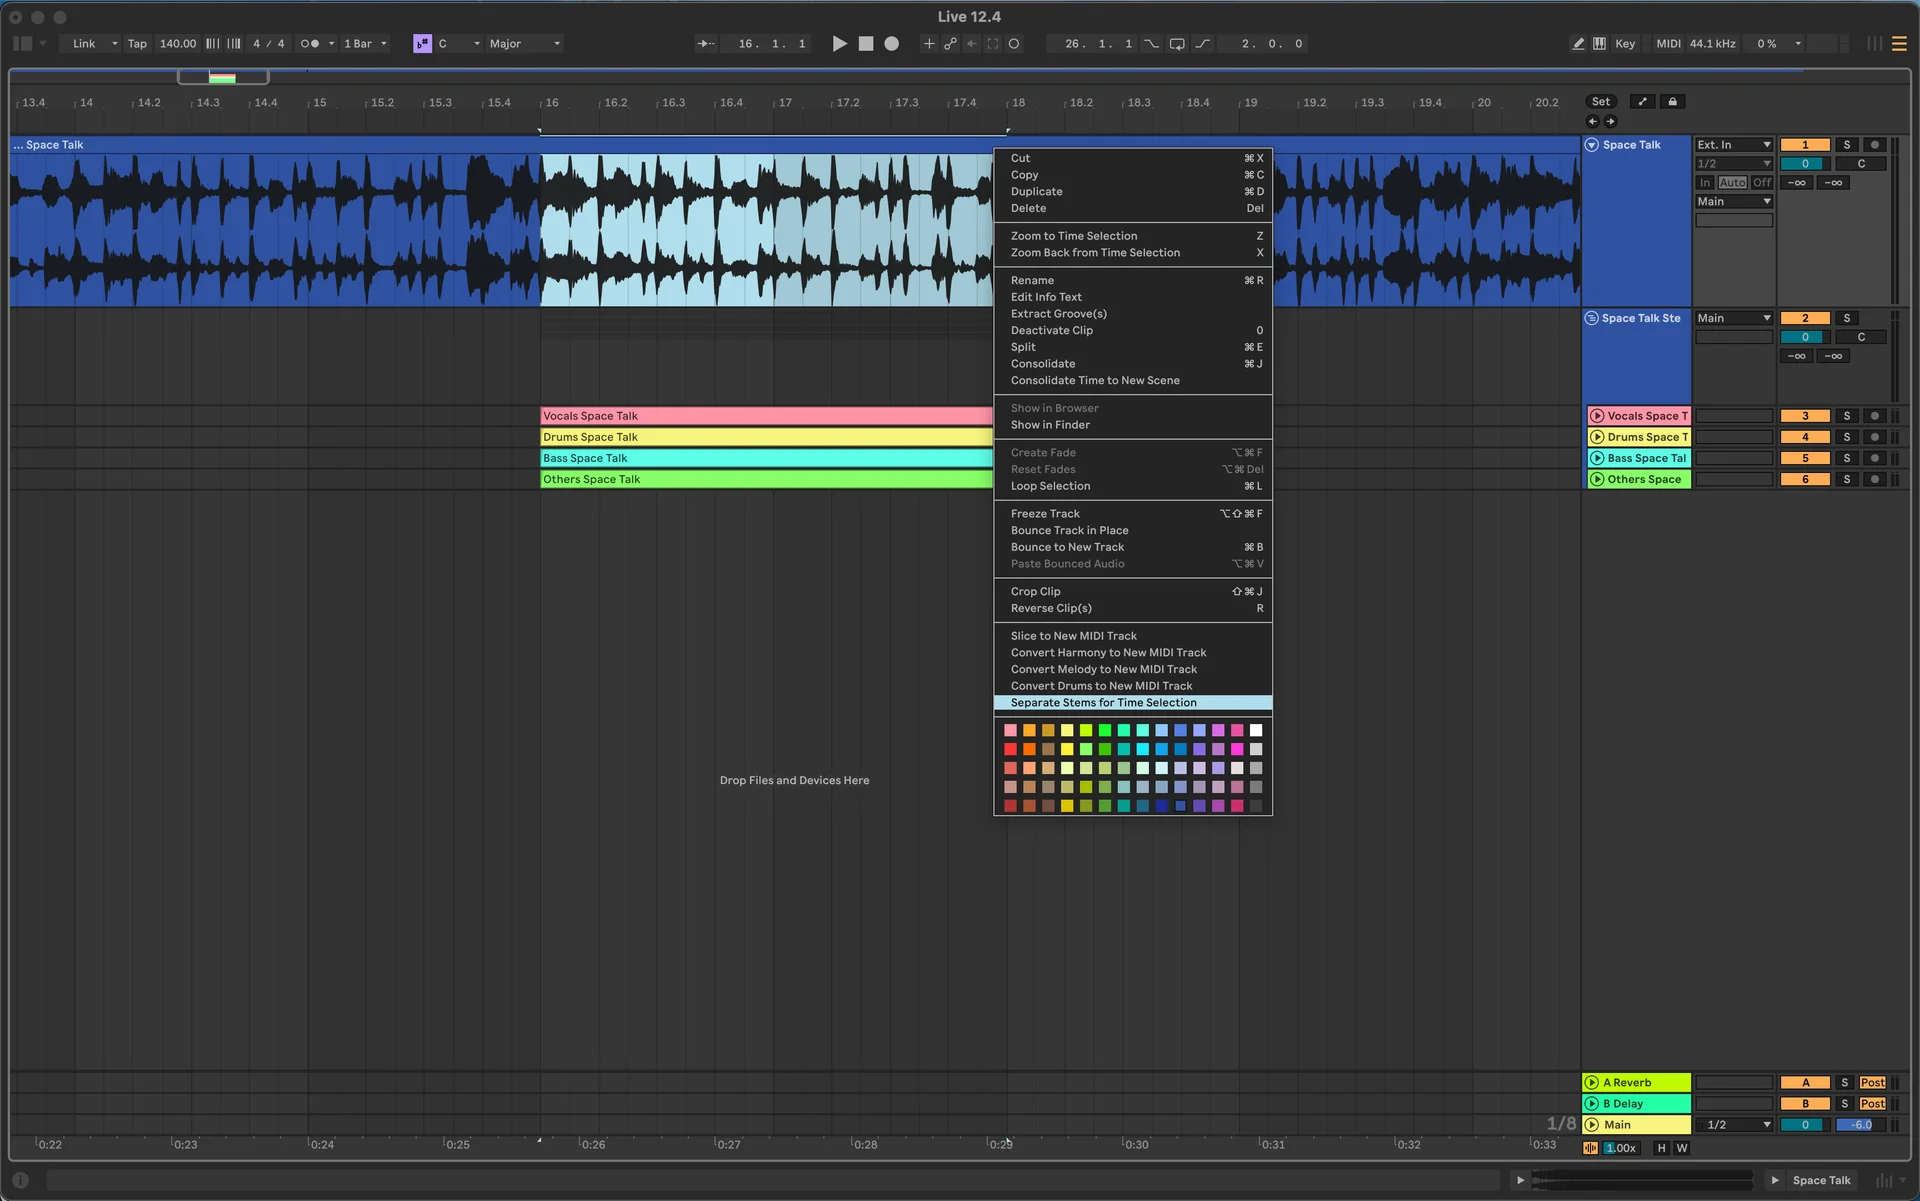Viewport: 1920px width, 1201px height.
Task: Click the Tap tempo button
Action: tap(137, 44)
